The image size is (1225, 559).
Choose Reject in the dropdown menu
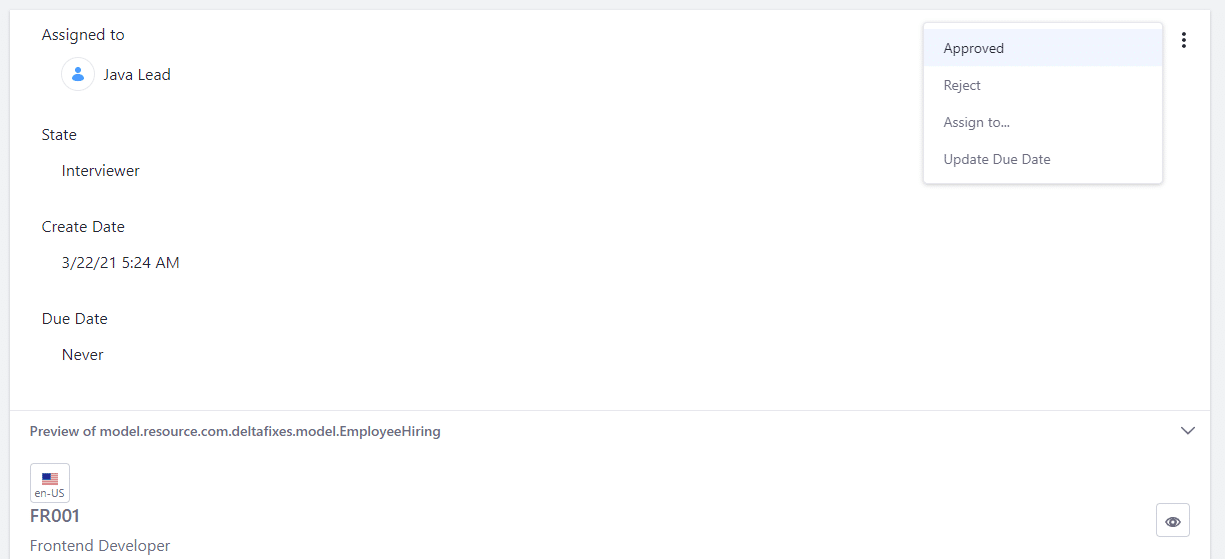coord(962,85)
